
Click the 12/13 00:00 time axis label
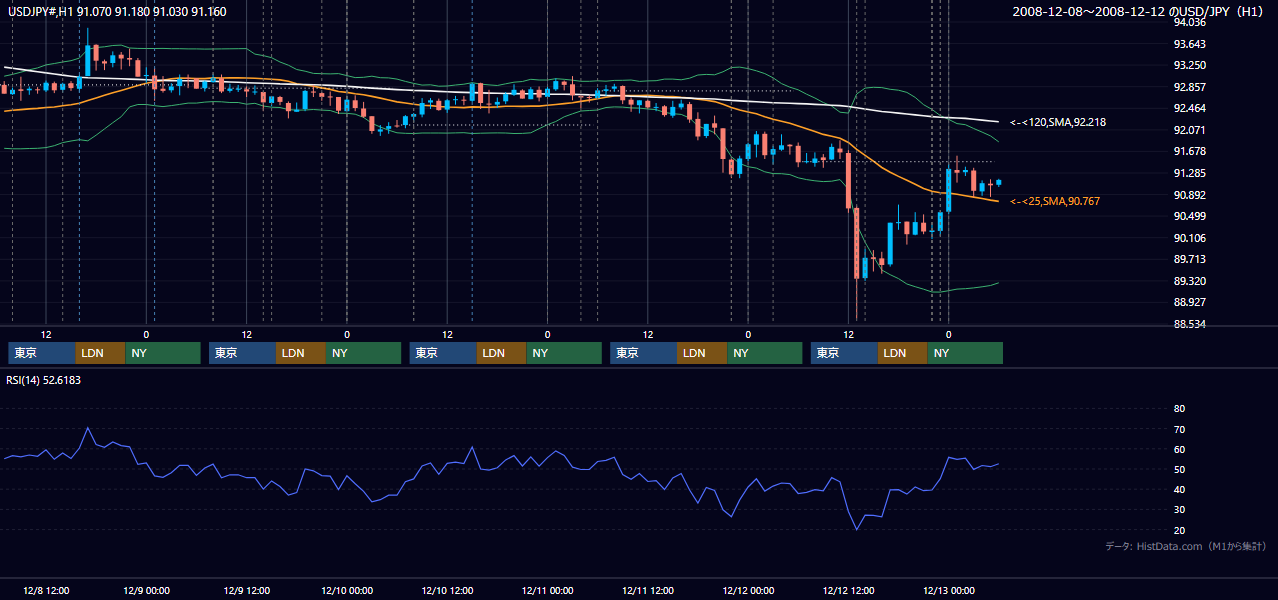948,590
